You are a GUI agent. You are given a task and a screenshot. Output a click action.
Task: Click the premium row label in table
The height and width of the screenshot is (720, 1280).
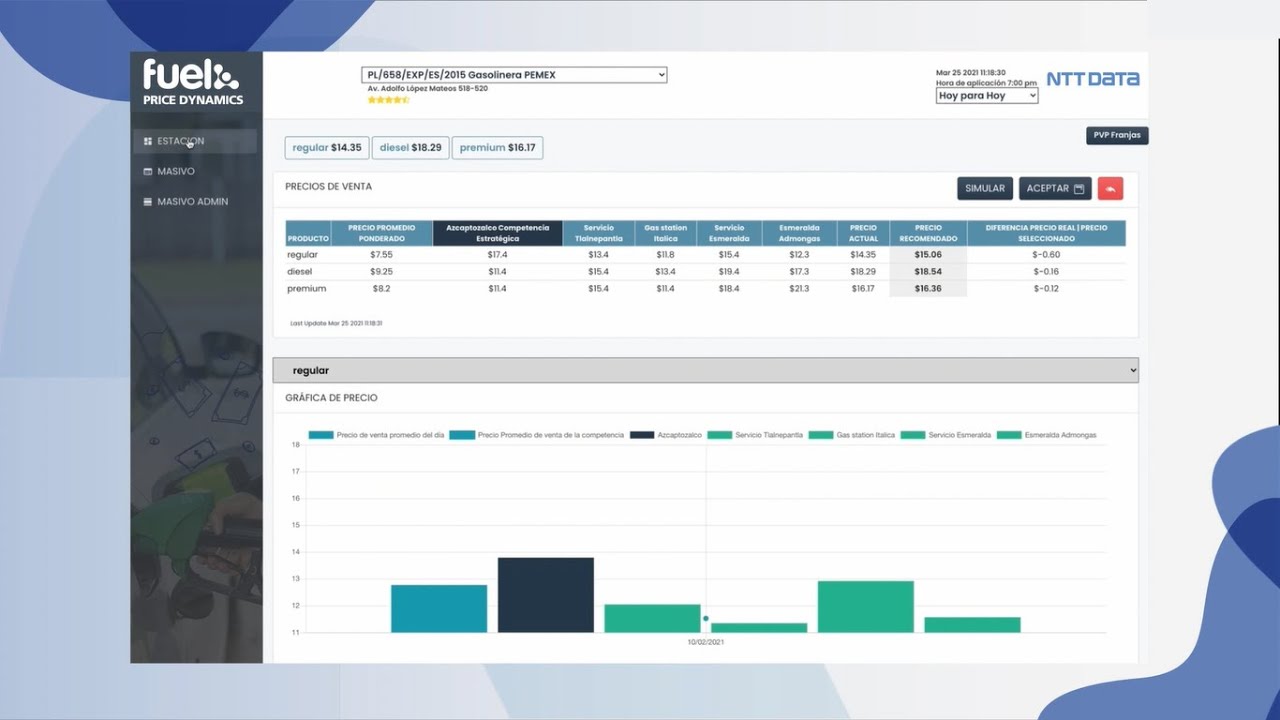coord(306,289)
